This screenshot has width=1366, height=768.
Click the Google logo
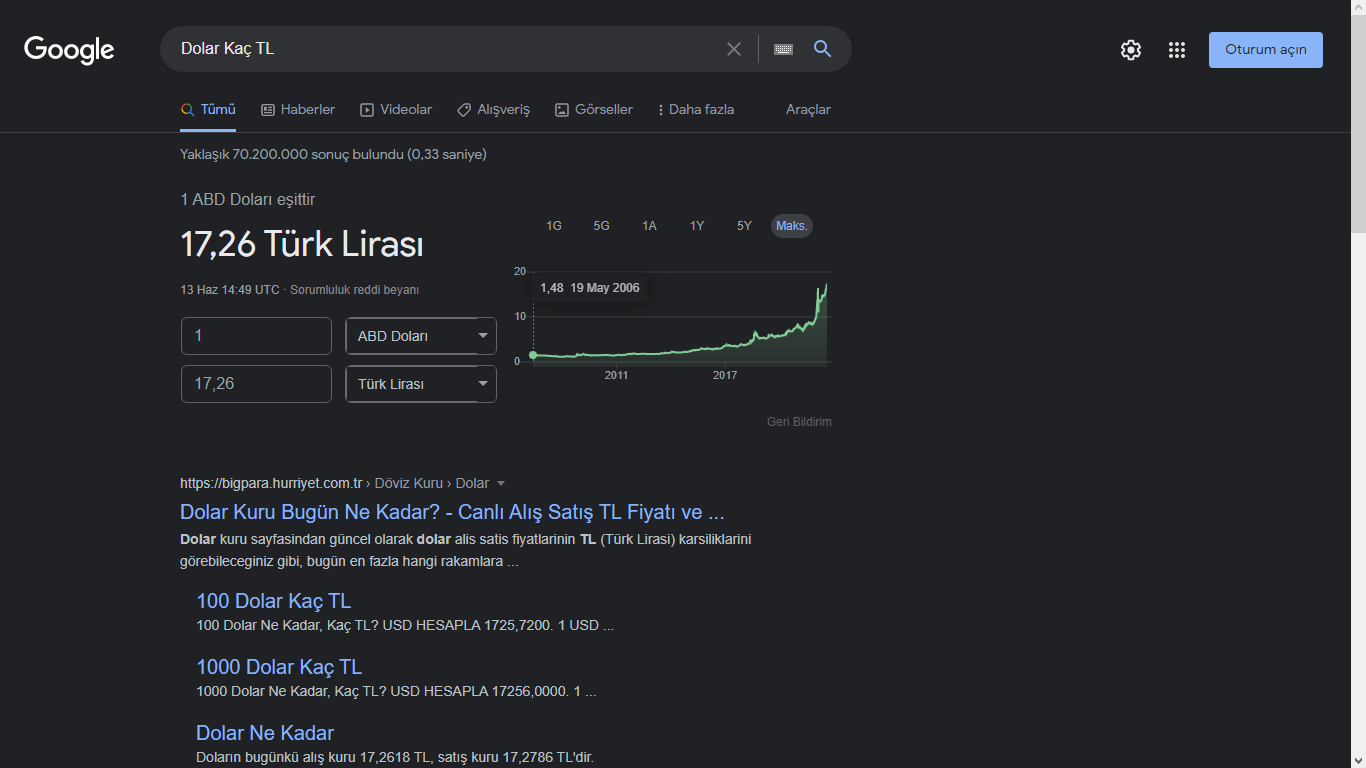click(69, 49)
